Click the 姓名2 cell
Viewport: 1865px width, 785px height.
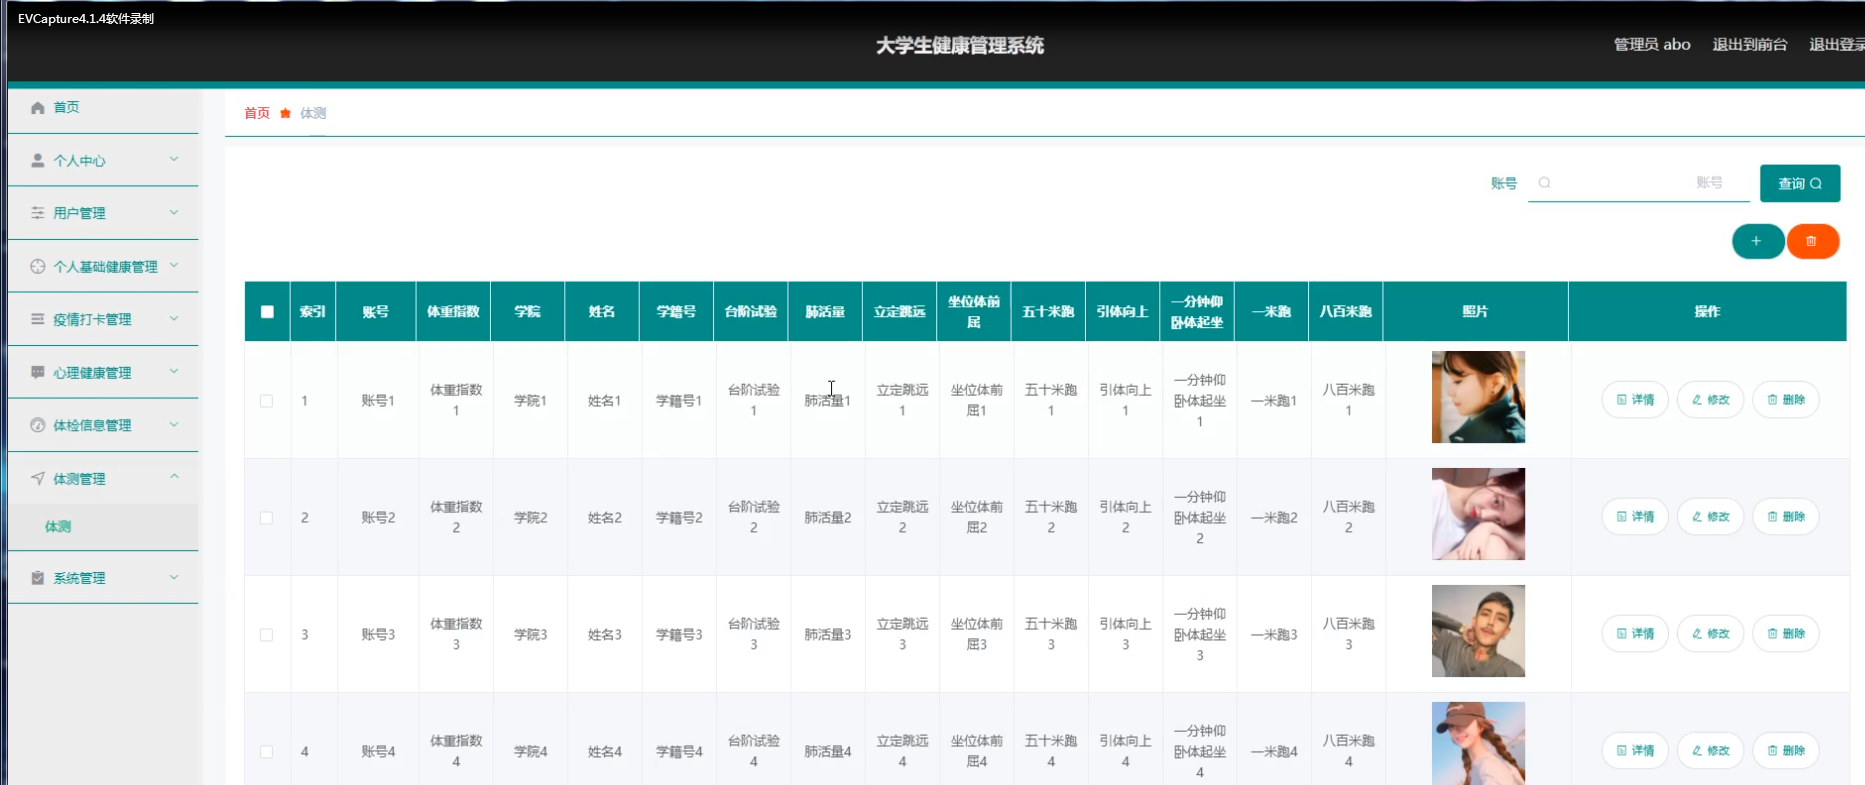pyautogui.click(x=605, y=517)
